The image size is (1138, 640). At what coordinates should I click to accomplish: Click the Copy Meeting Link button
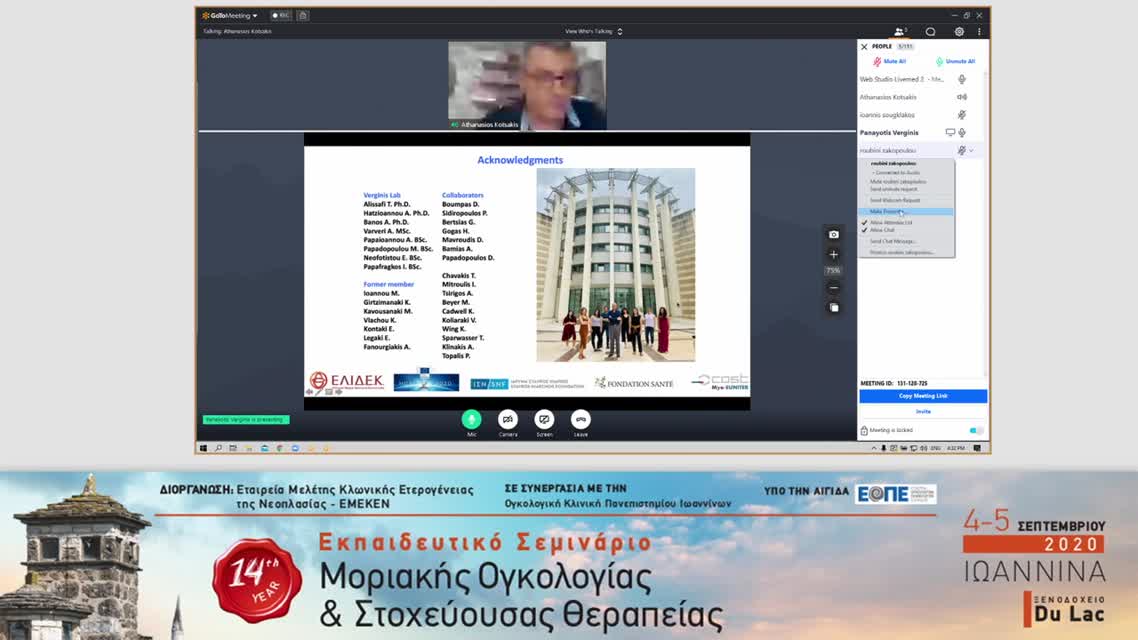tap(921, 396)
